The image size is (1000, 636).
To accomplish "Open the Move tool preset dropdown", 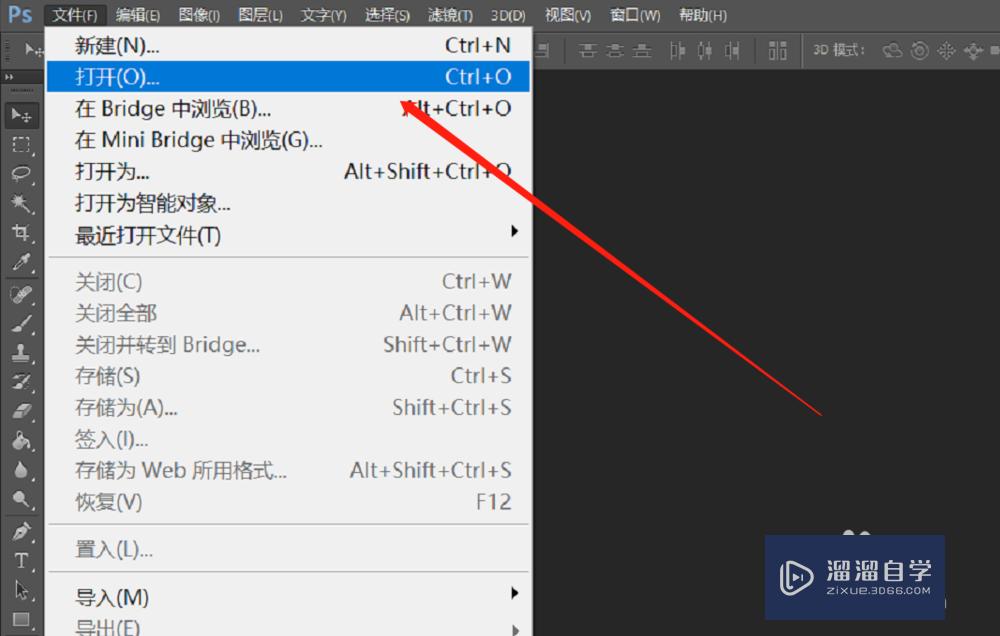I will pos(33,50).
